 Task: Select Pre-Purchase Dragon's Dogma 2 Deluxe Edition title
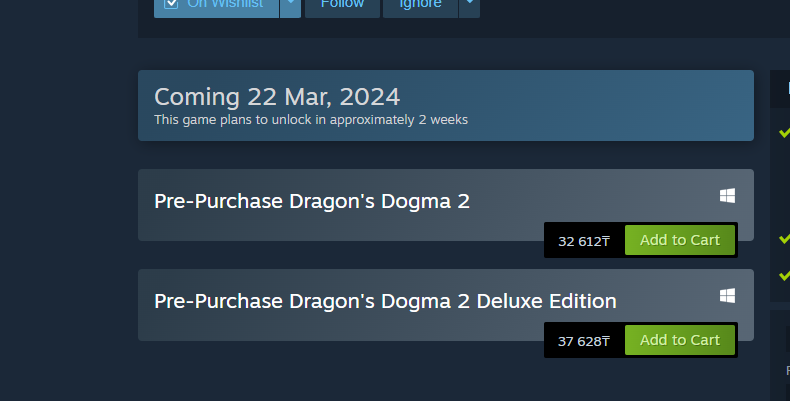[x=385, y=301]
